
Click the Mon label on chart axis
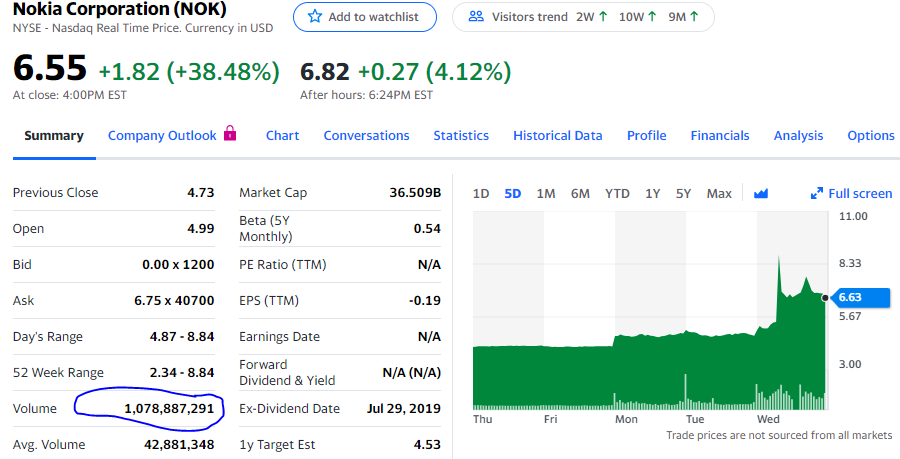pyautogui.click(x=626, y=419)
